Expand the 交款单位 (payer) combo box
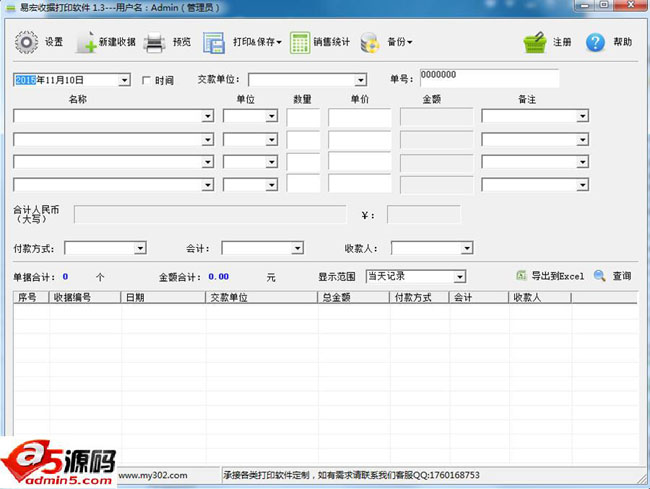650x489 pixels. [361, 80]
